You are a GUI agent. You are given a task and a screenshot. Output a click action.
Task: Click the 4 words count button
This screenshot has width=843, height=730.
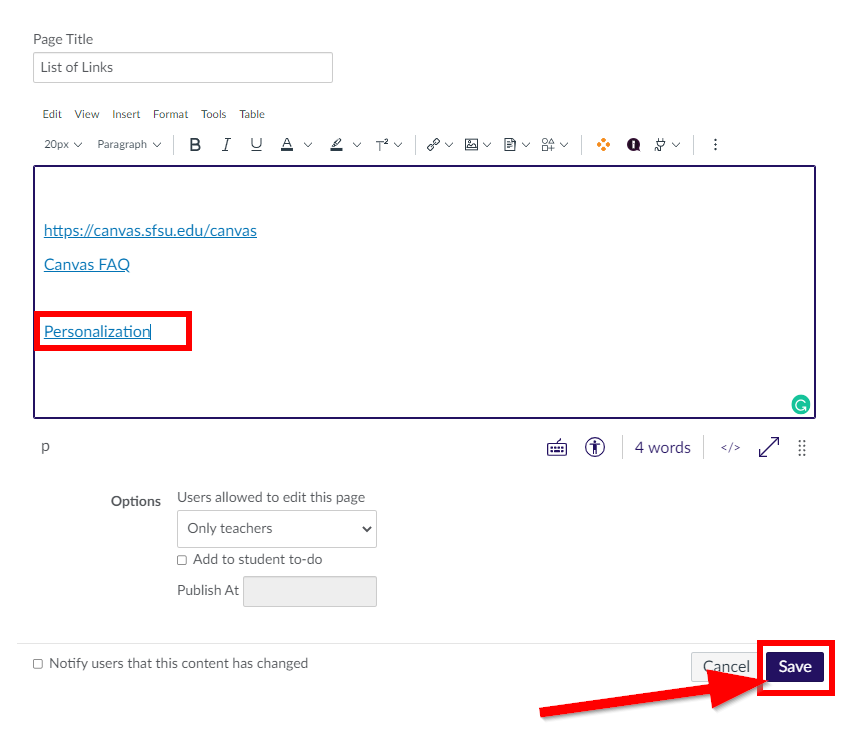pyautogui.click(x=662, y=447)
